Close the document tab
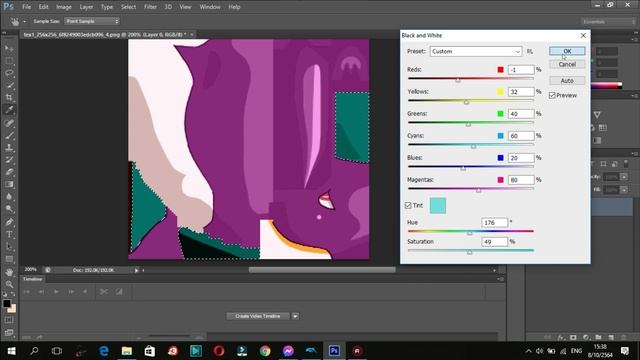Screen dimensions: 640x360 (x=192, y=35)
